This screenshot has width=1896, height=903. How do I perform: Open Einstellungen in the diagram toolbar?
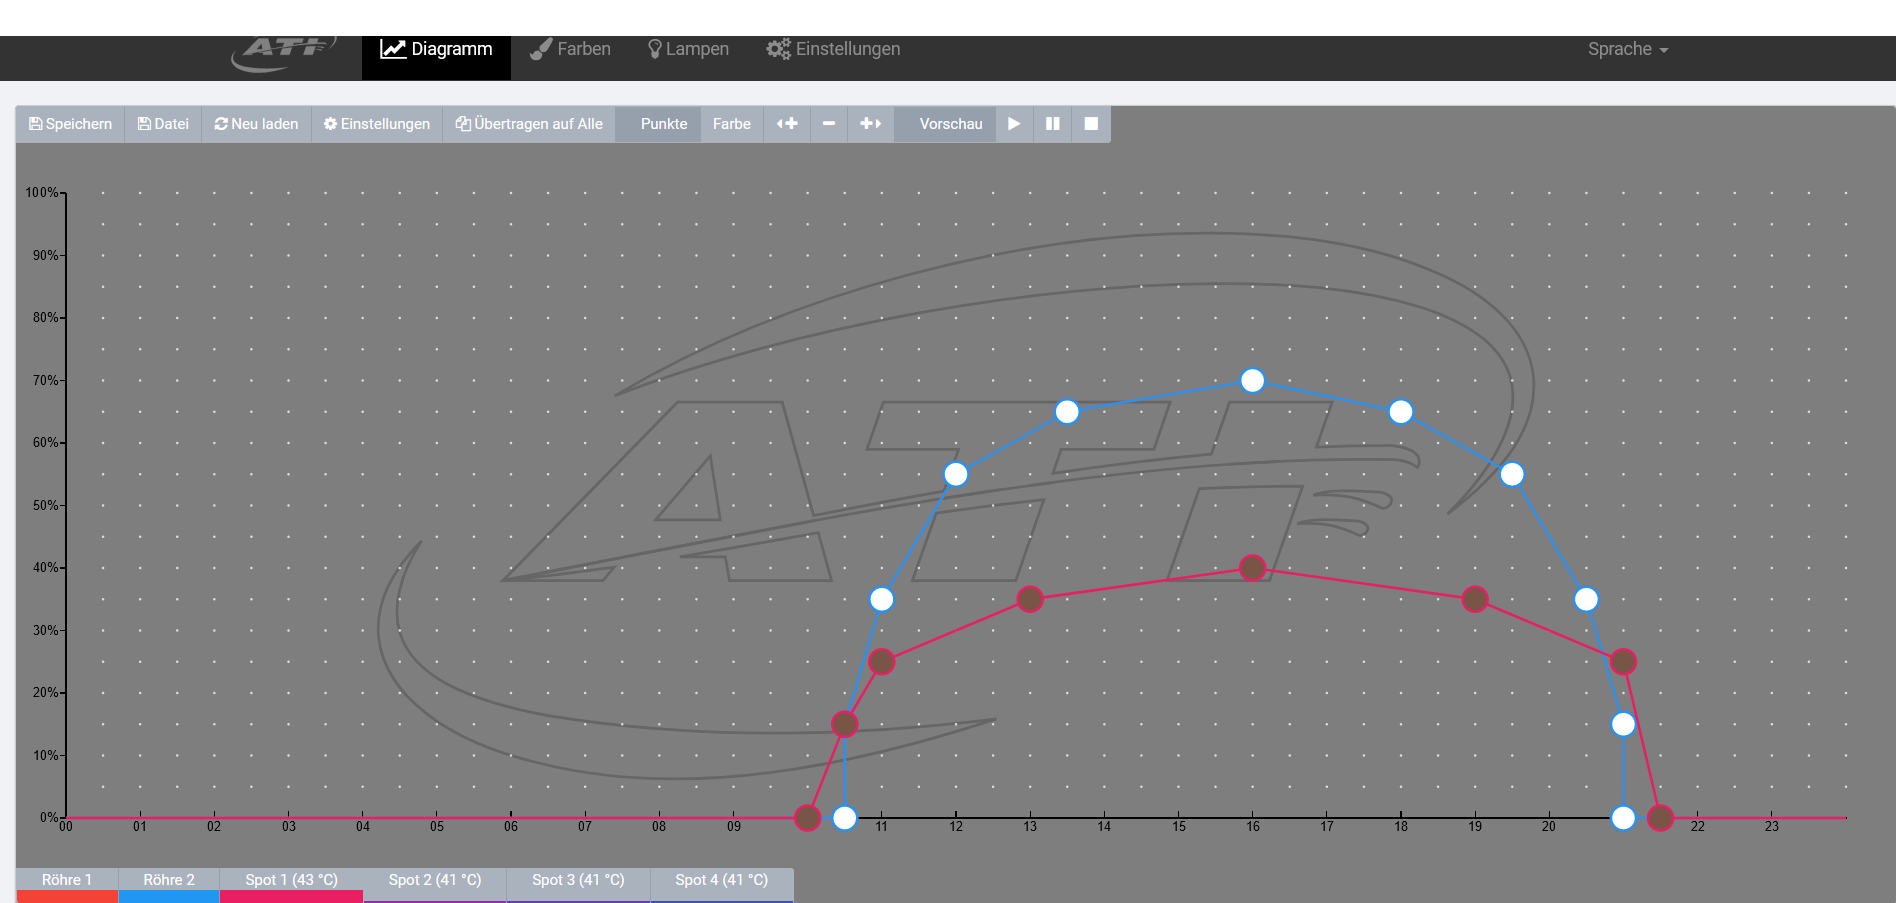click(377, 124)
